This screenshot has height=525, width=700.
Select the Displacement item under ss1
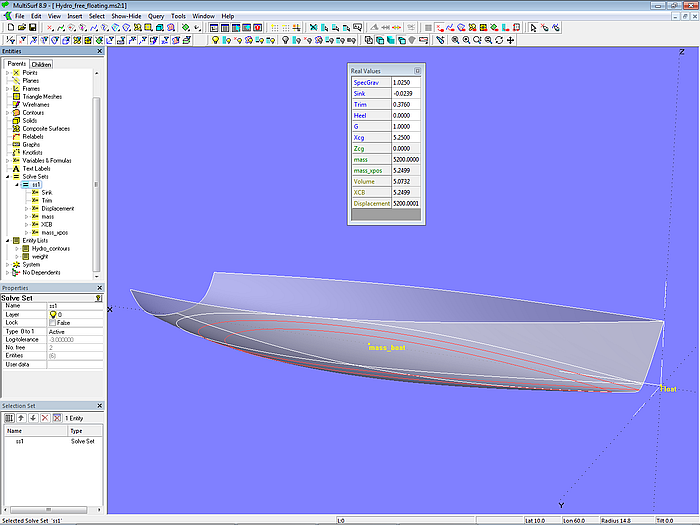click(58, 208)
